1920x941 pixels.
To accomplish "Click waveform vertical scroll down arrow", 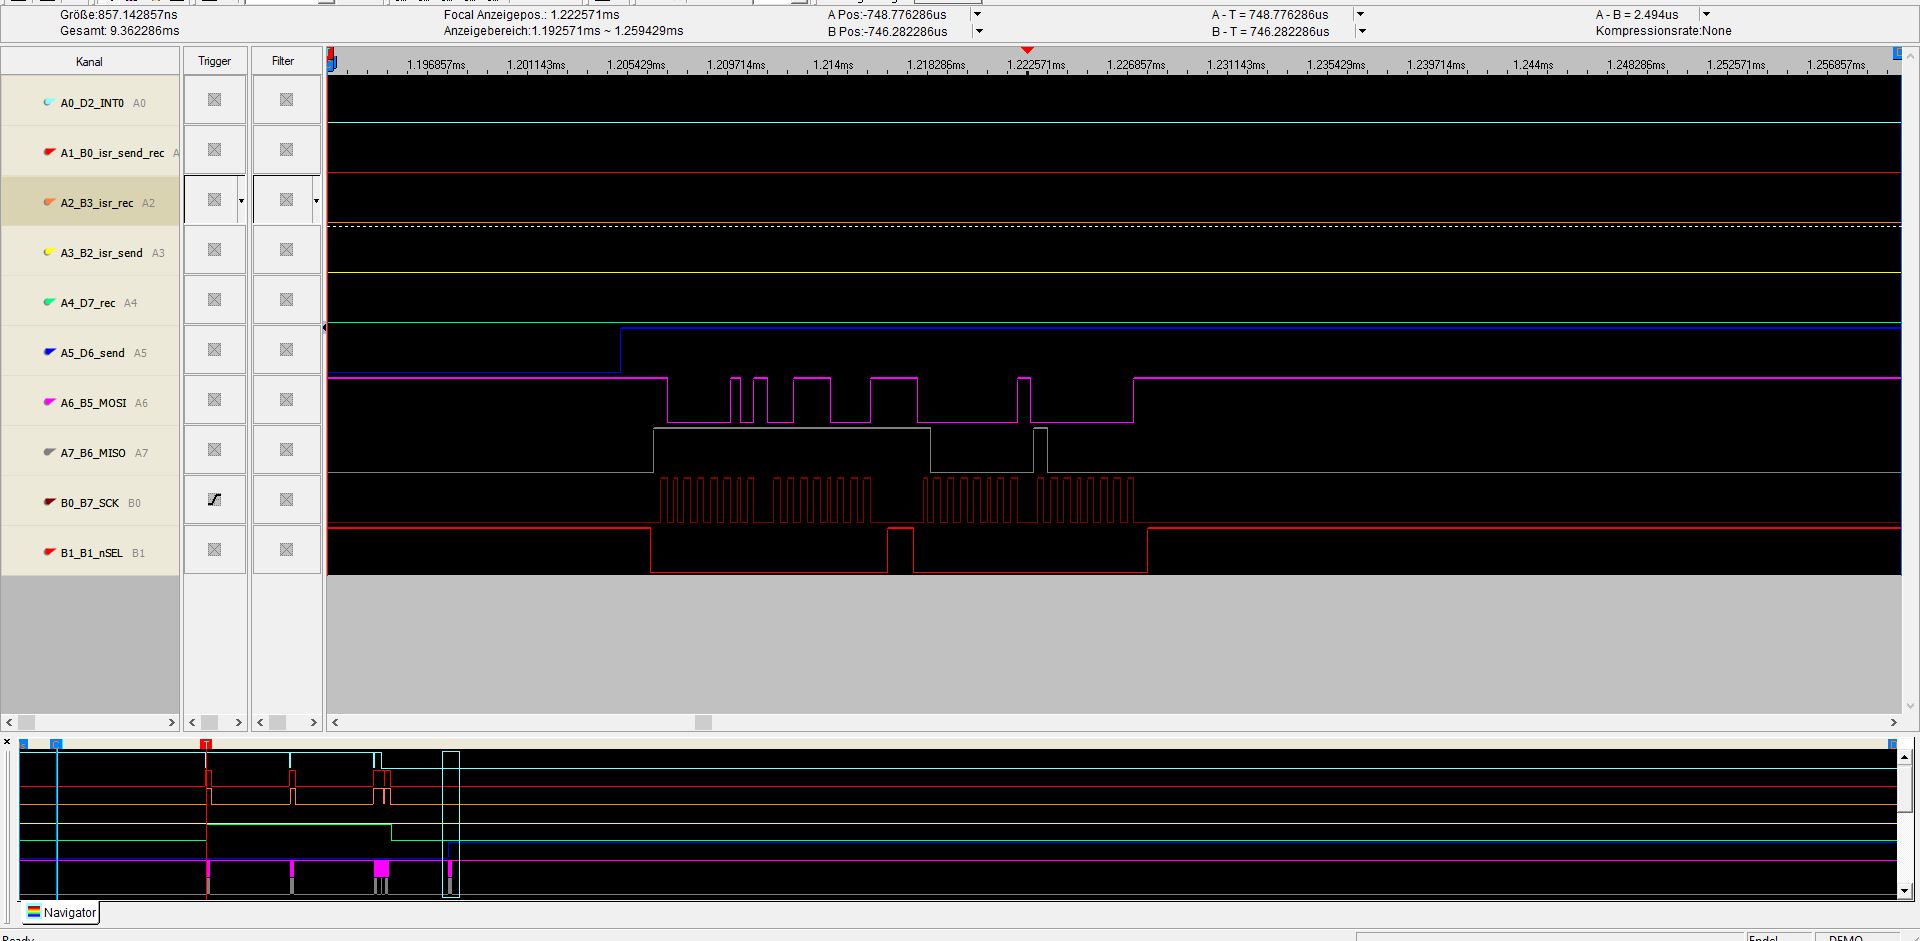I will coord(1909,705).
